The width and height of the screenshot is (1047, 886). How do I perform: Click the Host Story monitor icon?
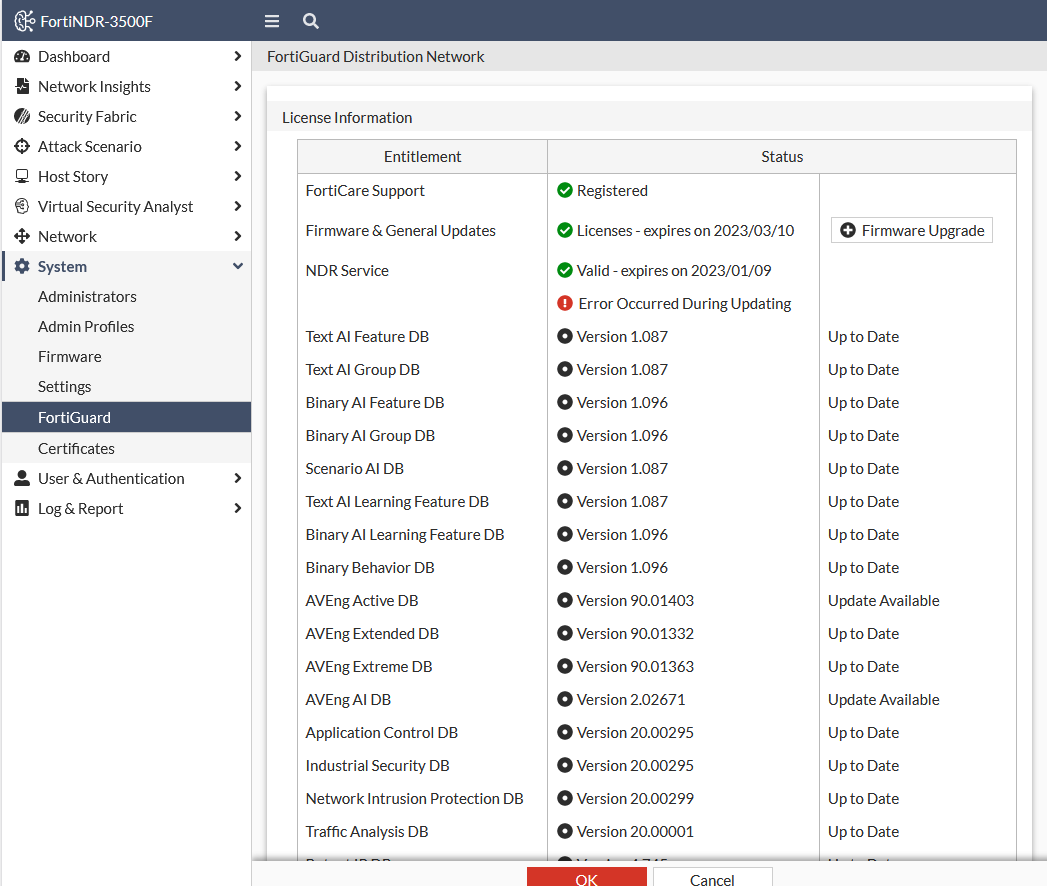[x=22, y=176]
